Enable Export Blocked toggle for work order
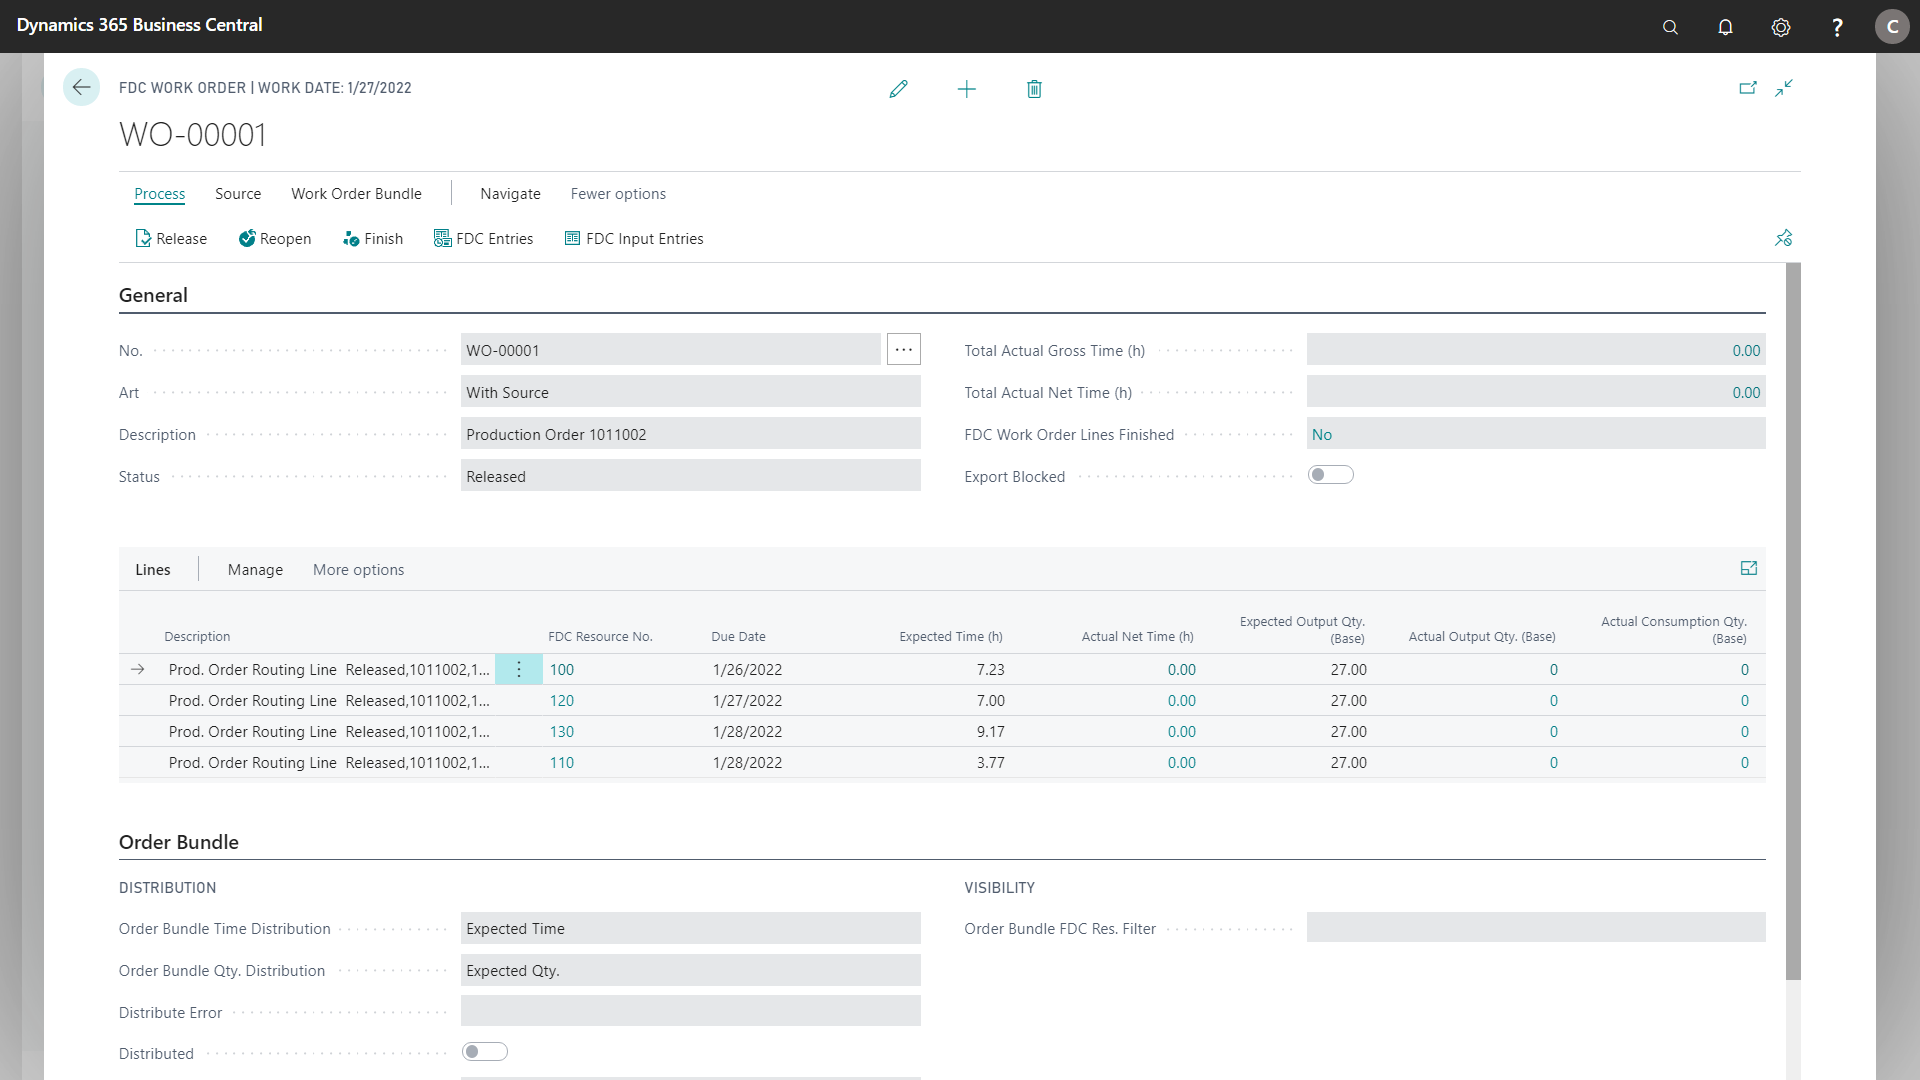The width and height of the screenshot is (1920, 1080). 1331,475
